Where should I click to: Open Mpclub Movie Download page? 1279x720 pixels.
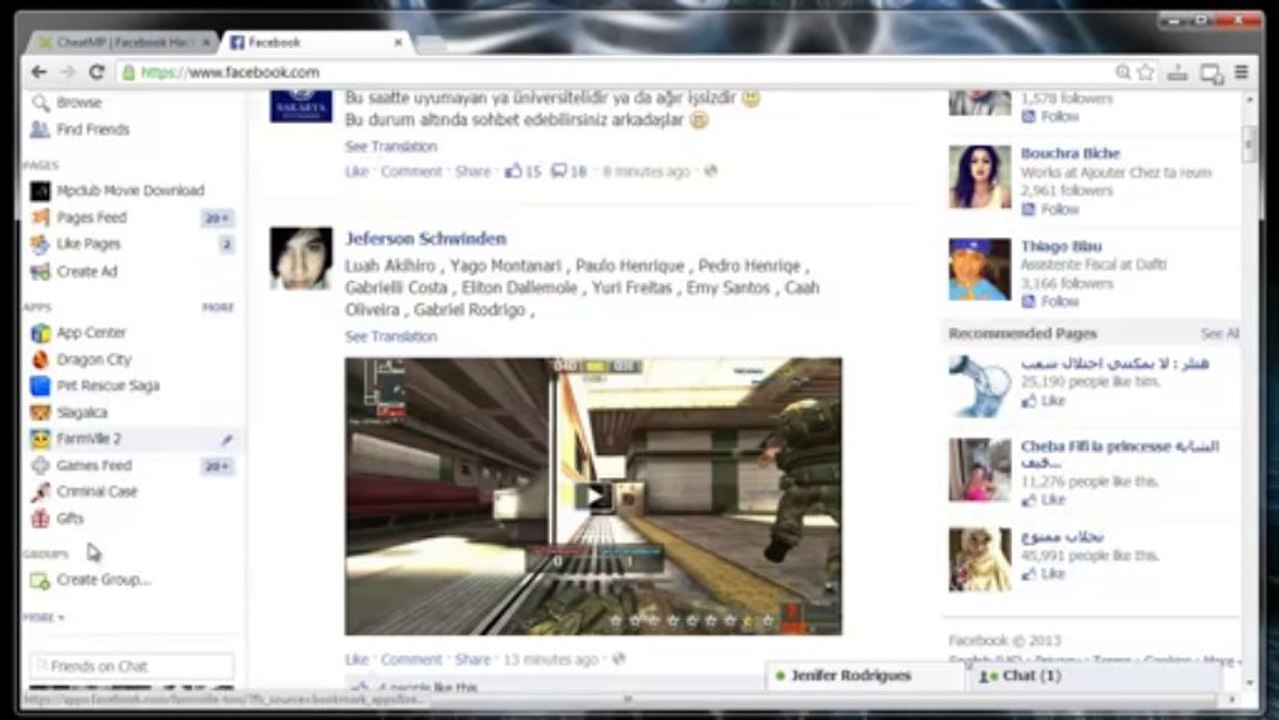(130, 190)
